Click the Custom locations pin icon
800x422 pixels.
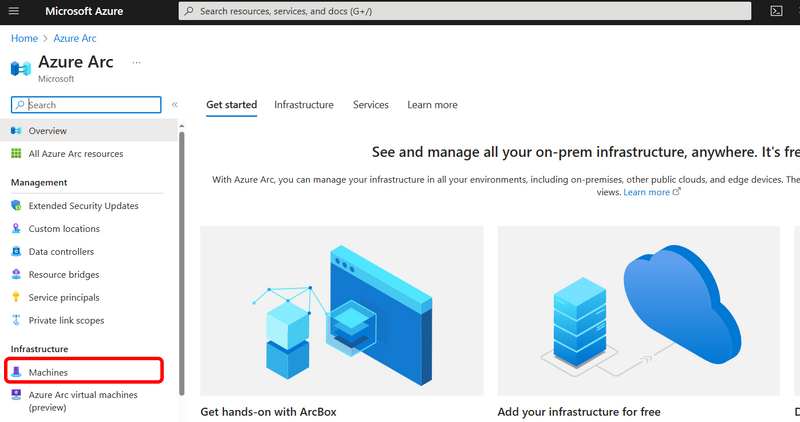16,229
